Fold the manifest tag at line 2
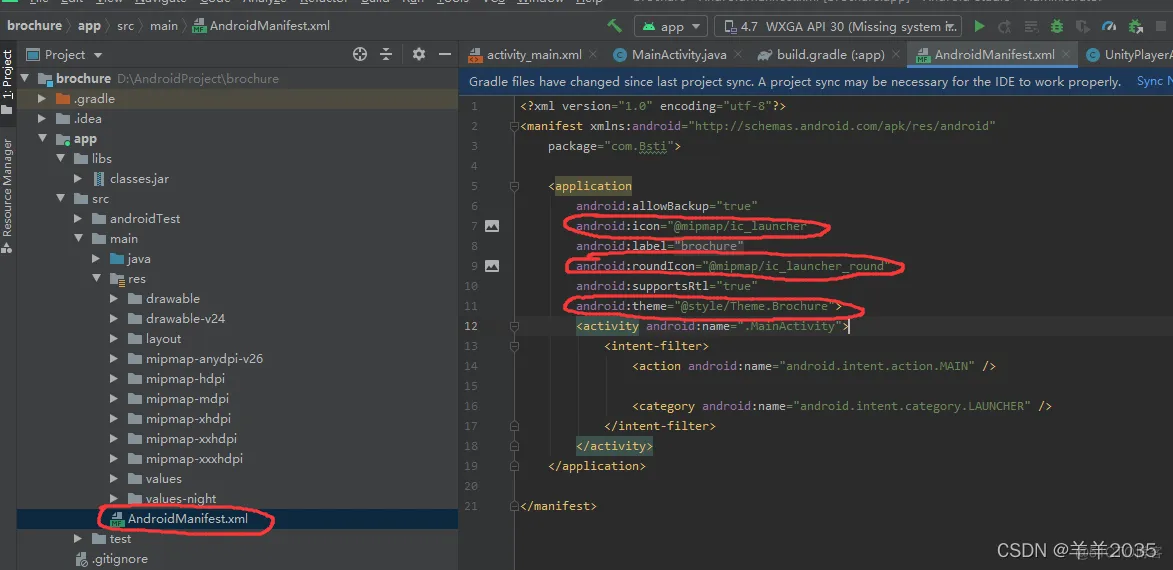This screenshot has height=570, width=1173. (x=514, y=126)
